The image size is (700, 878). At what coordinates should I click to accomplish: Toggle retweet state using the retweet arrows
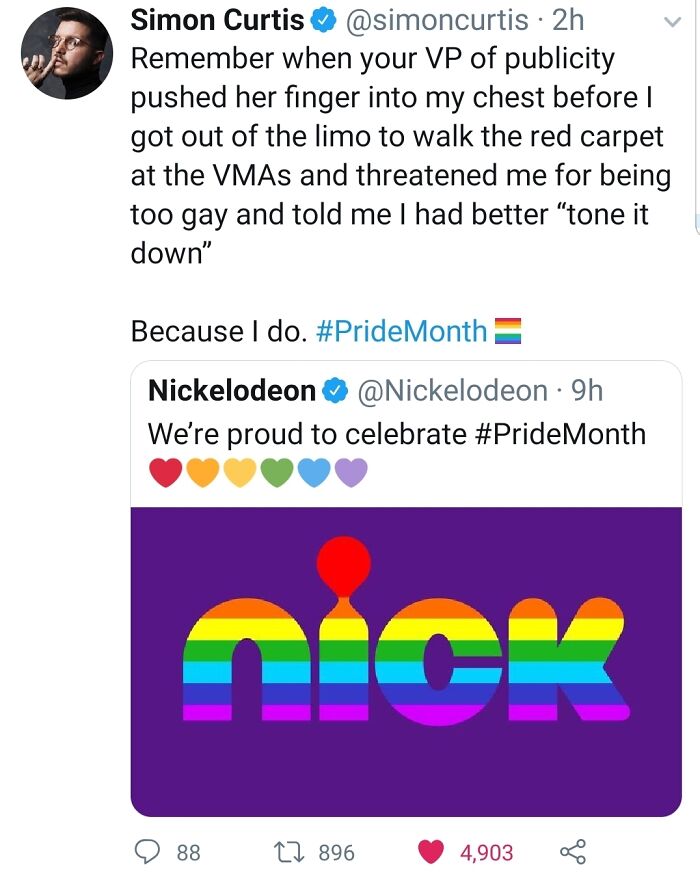coord(287,852)
